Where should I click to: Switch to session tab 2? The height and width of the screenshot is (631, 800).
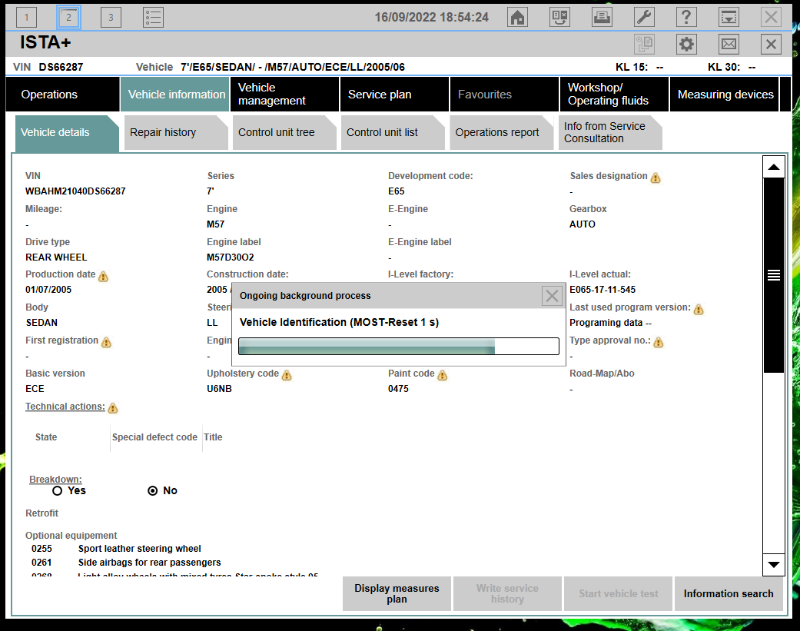pyautogui.click(x=68, y=18)
